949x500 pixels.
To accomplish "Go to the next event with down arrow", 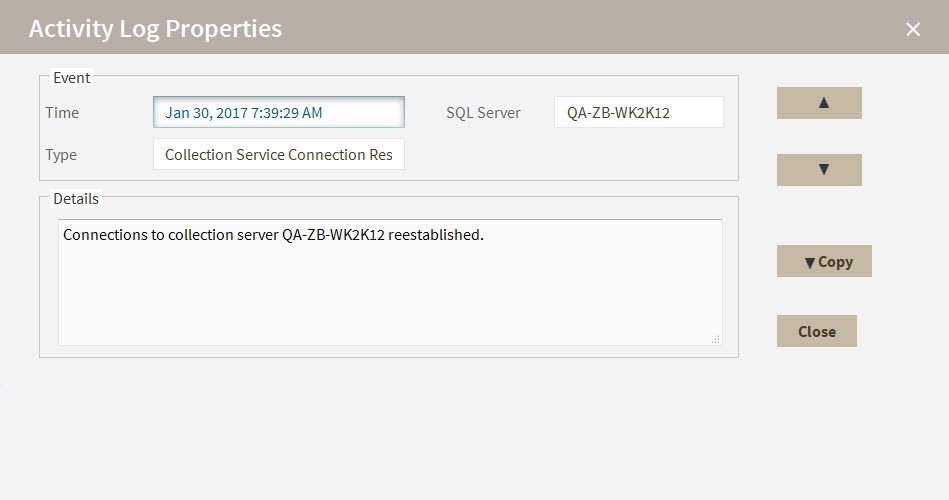I will (x=819, y=170).
